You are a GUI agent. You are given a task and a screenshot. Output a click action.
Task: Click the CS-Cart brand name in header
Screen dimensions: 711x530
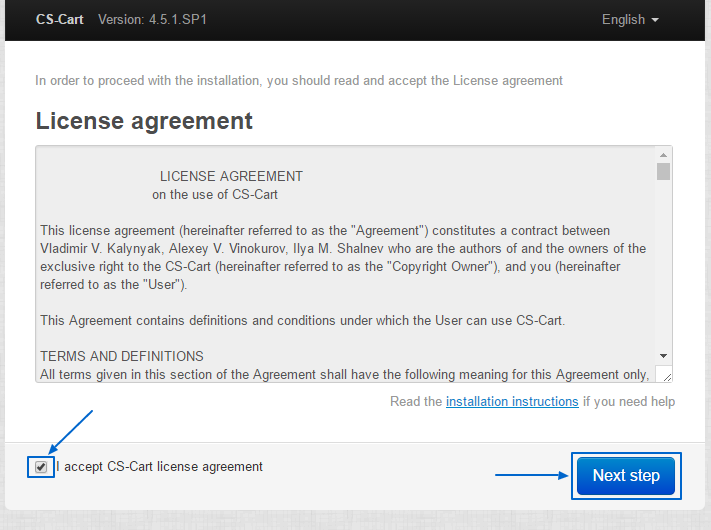click(x=60, y=20)
